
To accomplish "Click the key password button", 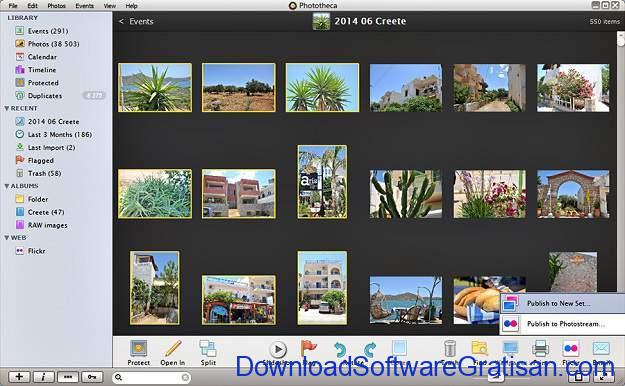I will (92, 377).
